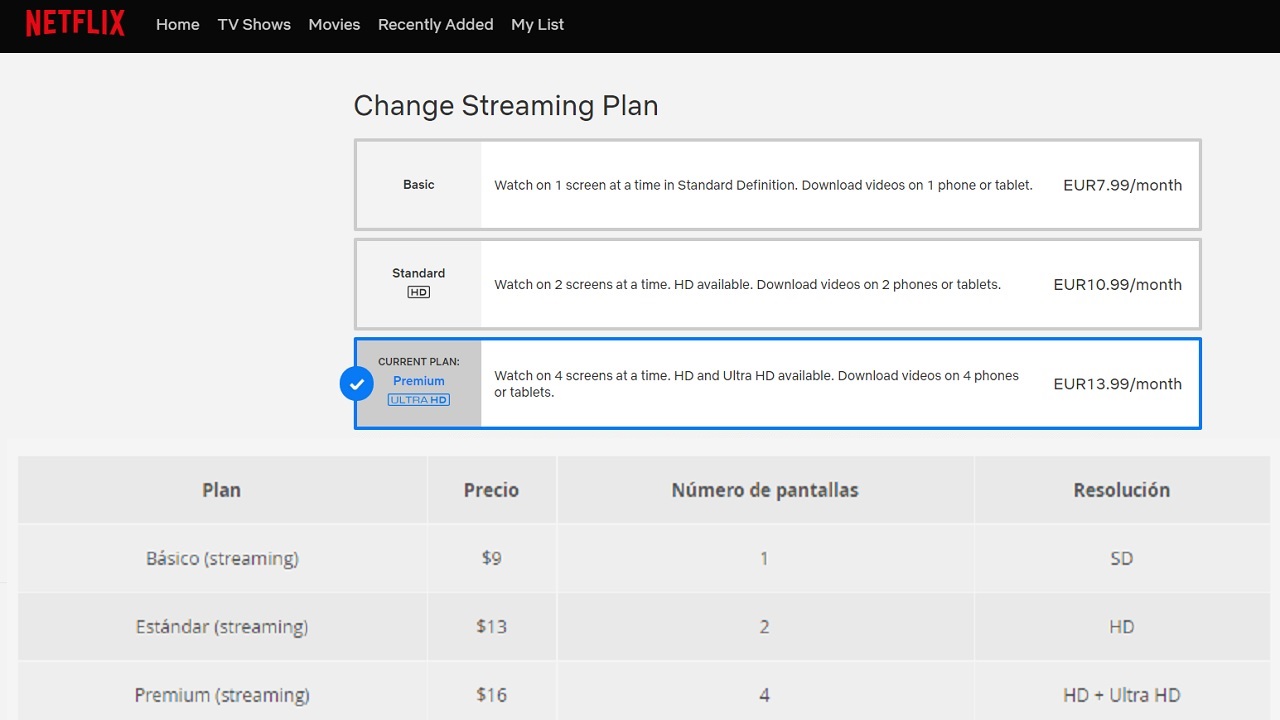
Task: Click the Netflix logo
Action: pos(75,24)
